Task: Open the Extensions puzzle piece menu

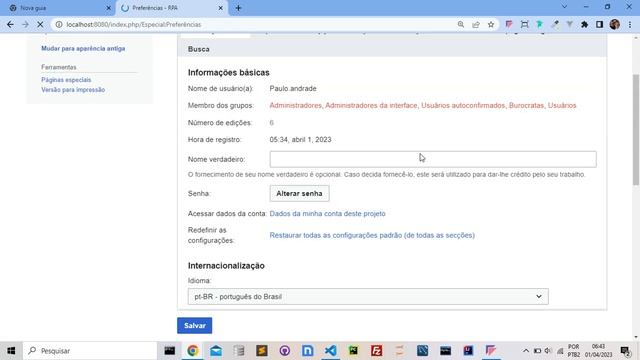Action: click(x=584, y=24)
